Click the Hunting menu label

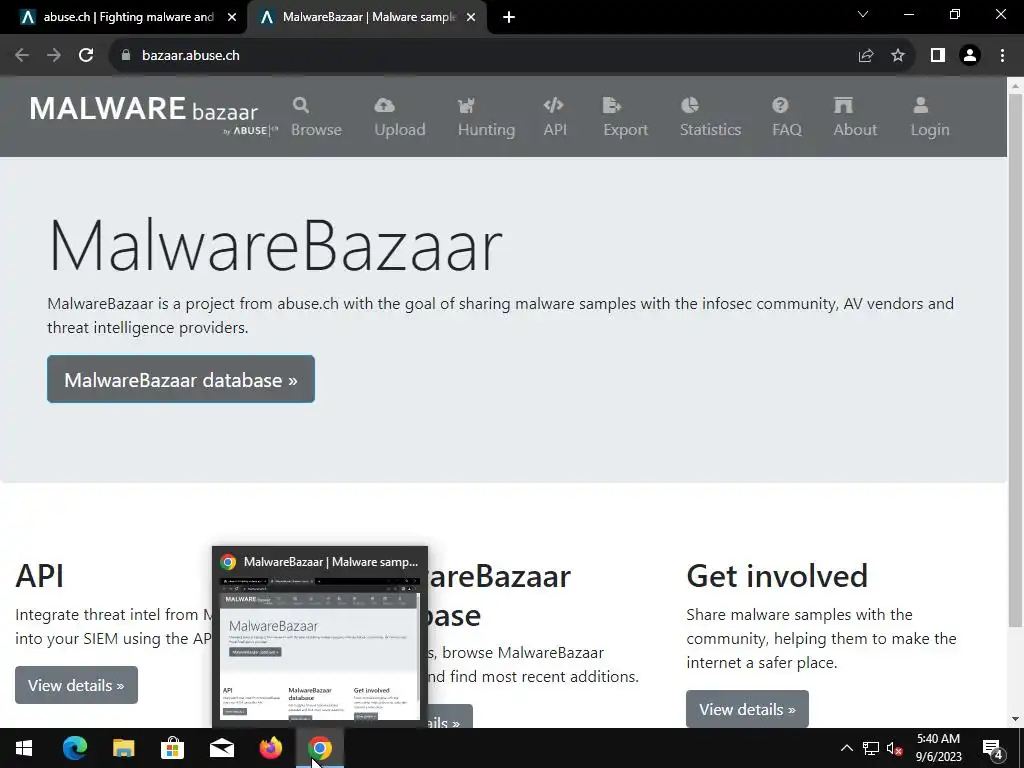[487, 129]
